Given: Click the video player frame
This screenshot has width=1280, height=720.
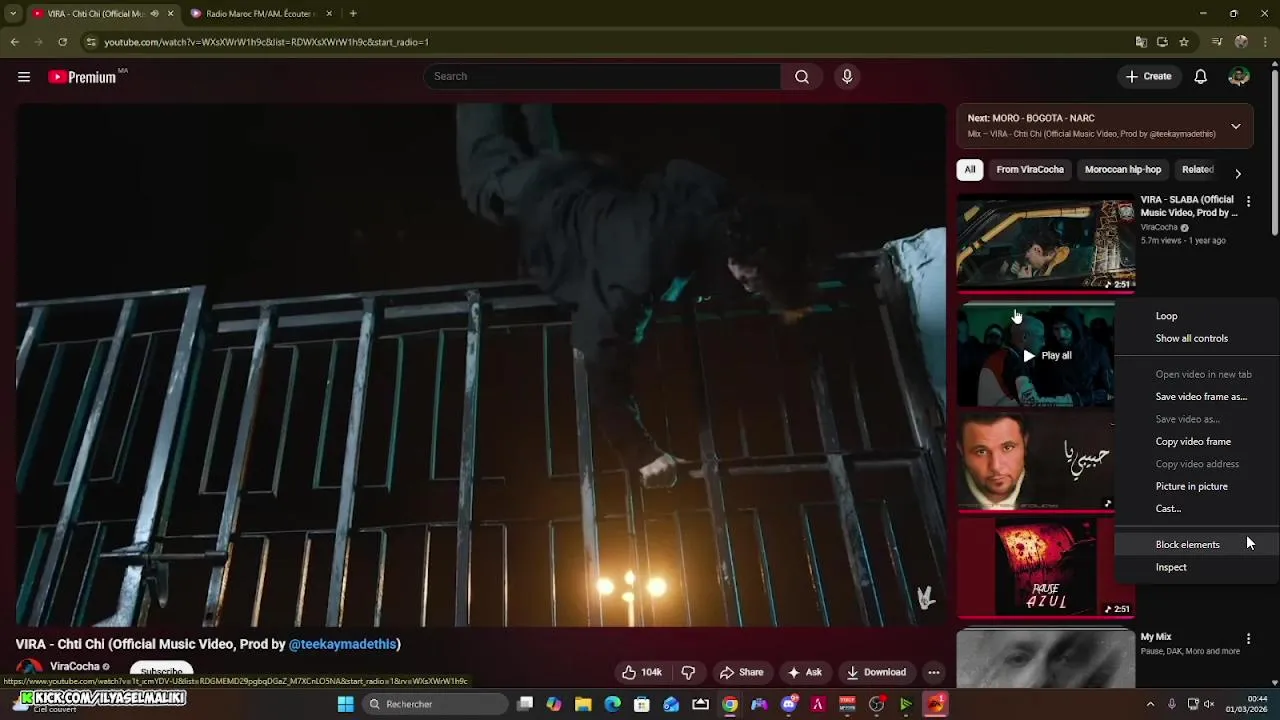Looking at the screenshot, I should tap(480, 365).
